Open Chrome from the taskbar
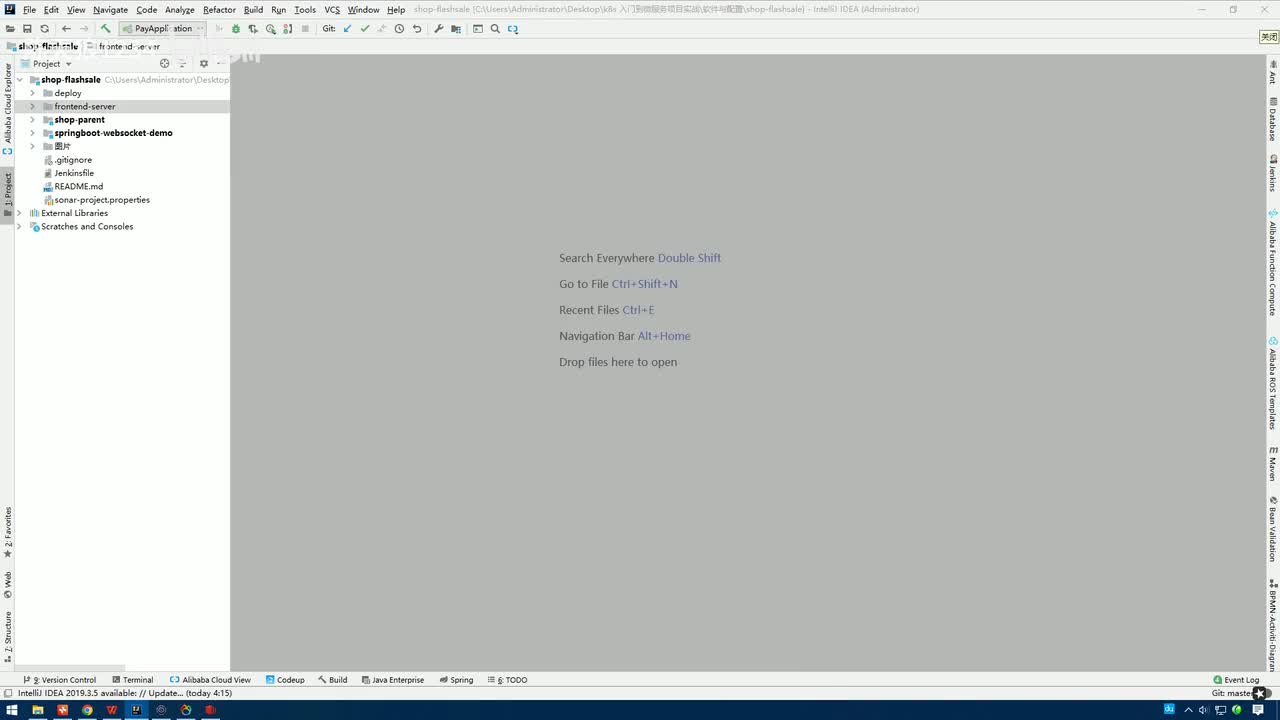The width and height of the screenshot is (1280, 720). (x=87, y=710)
